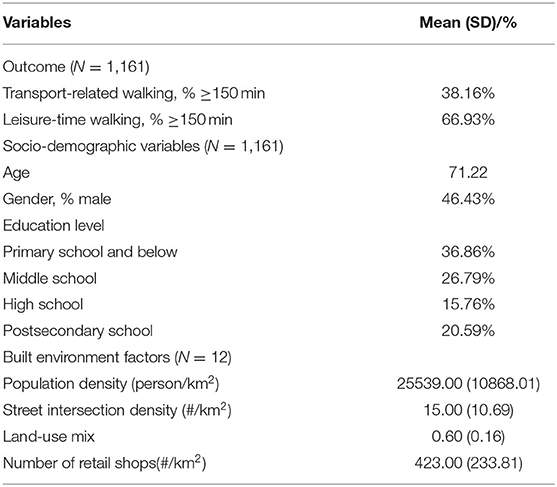Click the Variables column header
Screen dimensions: 557x487
pyautogui.click(x=37, y=23)
